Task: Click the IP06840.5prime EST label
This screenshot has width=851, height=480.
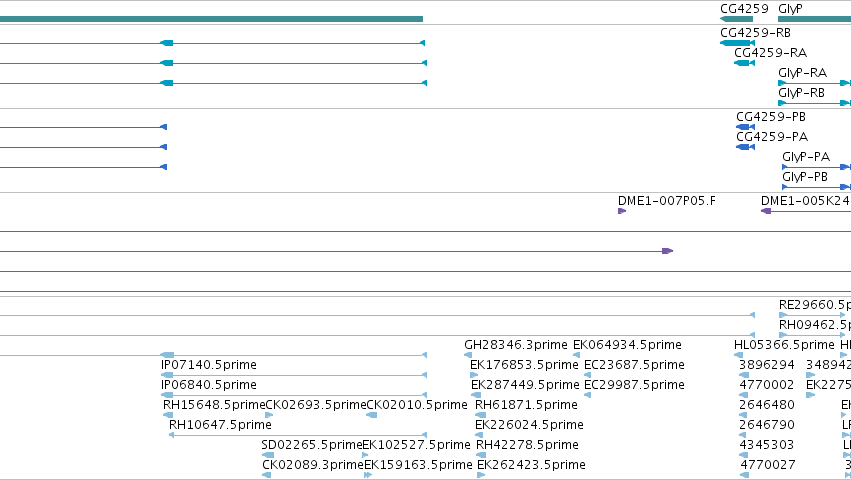Action: 209,385
